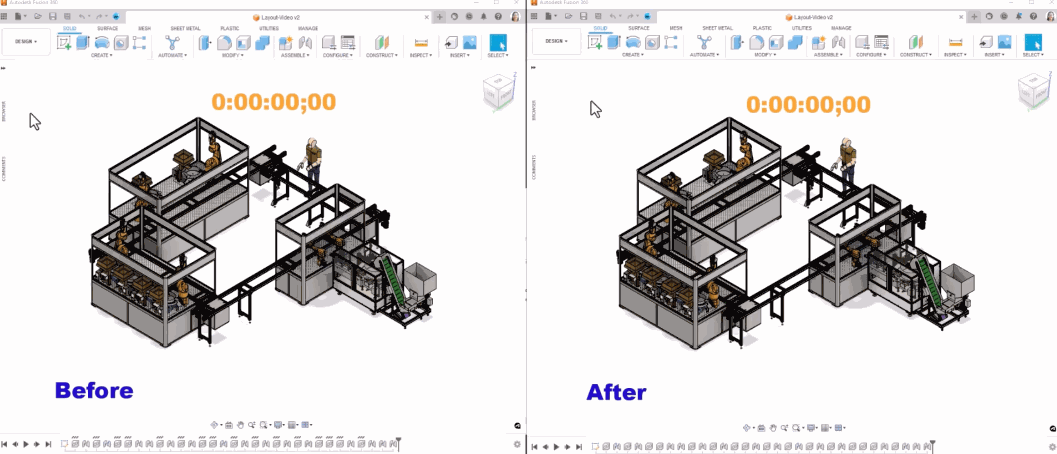
Task: Select the Joint tool in right window
Action: [x=839, y=42]
